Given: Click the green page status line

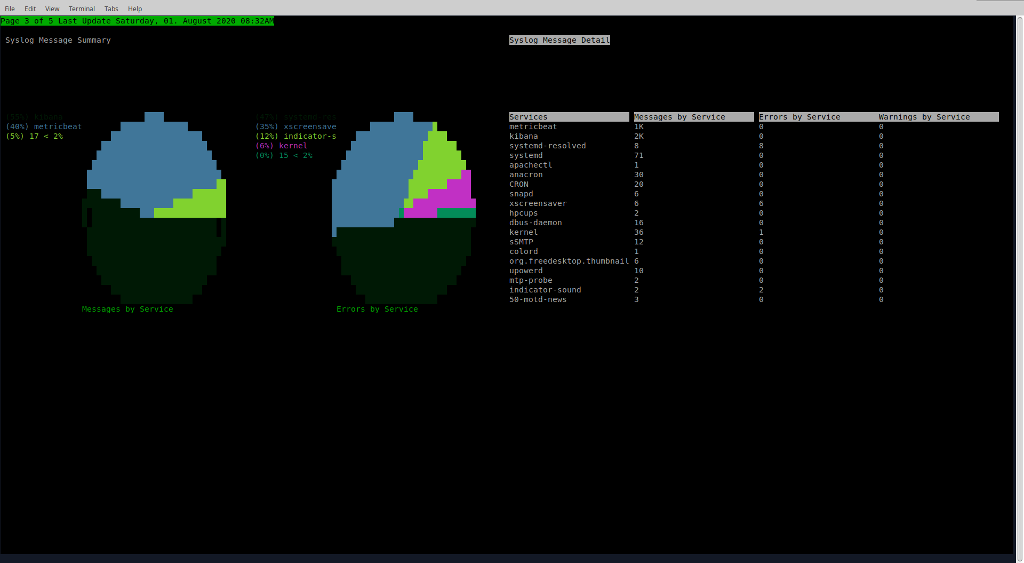Looking at the screenshot, I should point(137,21).
